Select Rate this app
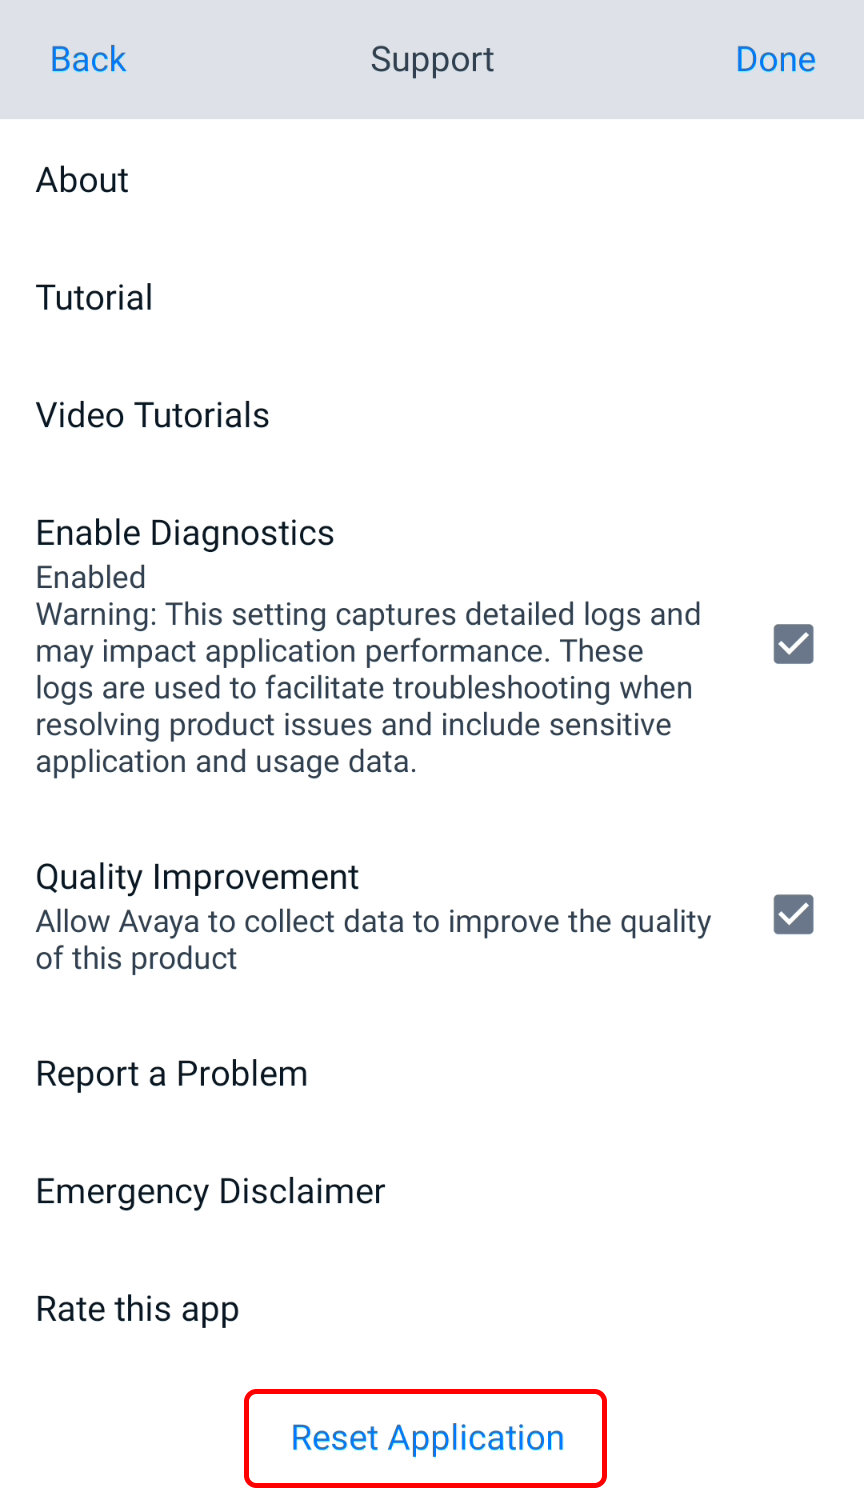Viewport: 864px width, 1494px height. tap(137, 1308)
